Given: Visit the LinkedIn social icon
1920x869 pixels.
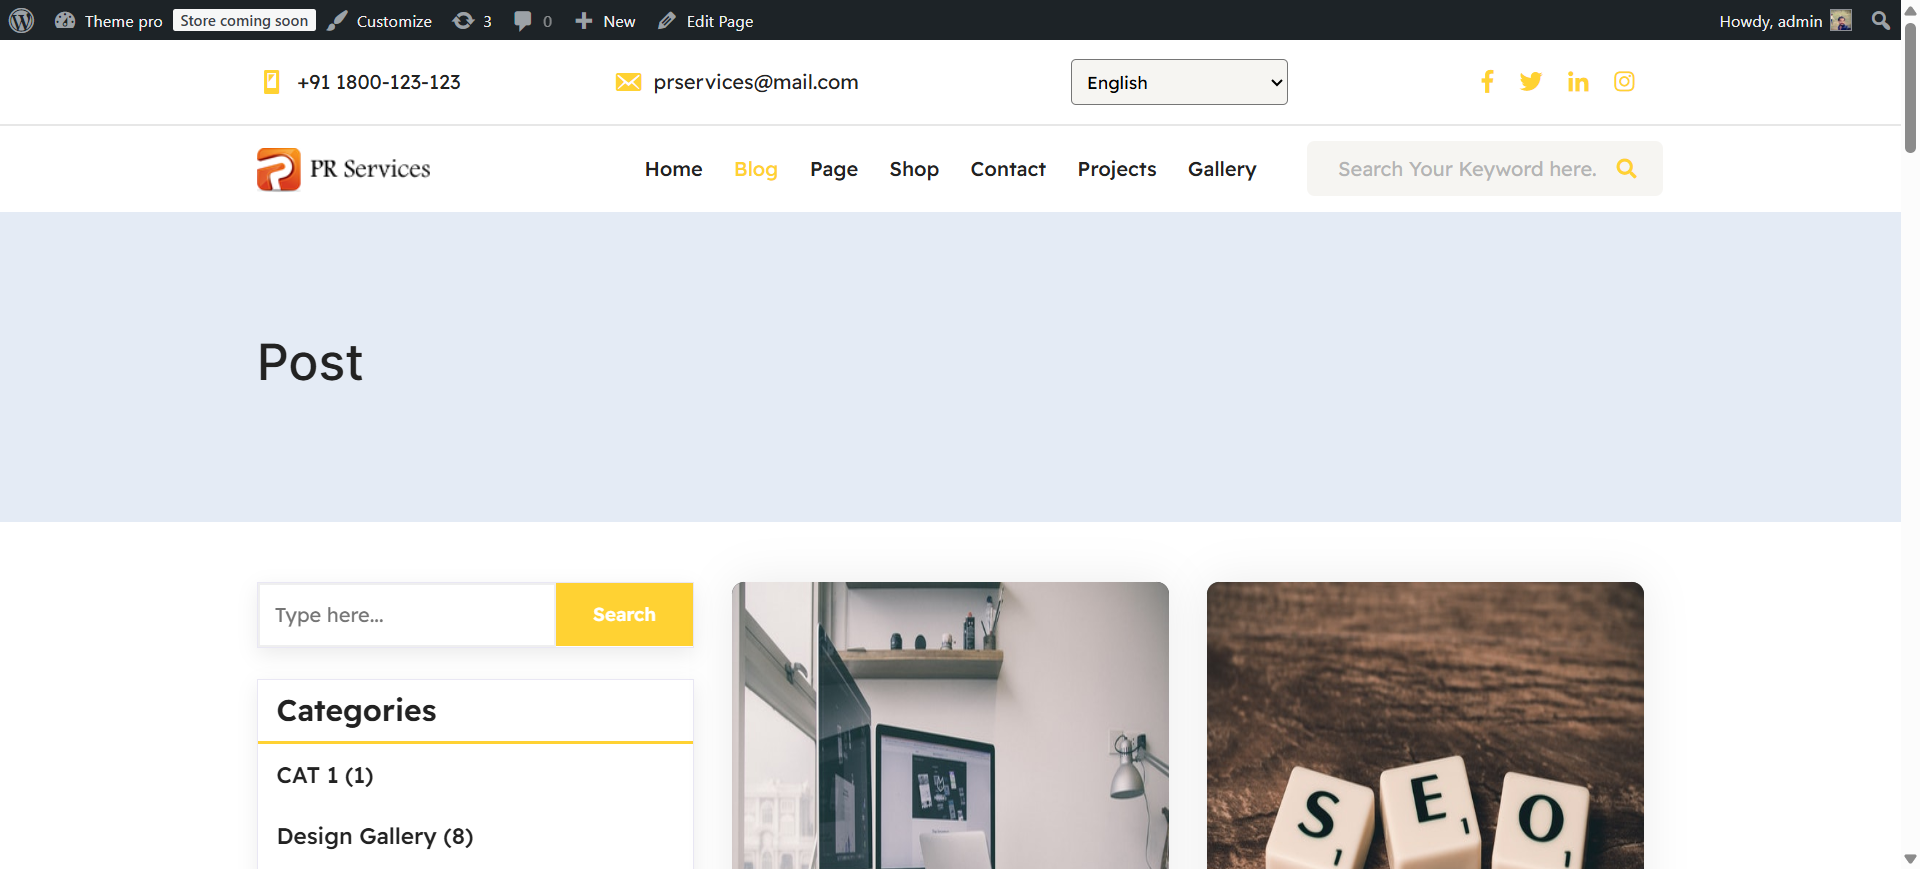Looking at the screenshot, I should coord(1578,82).
